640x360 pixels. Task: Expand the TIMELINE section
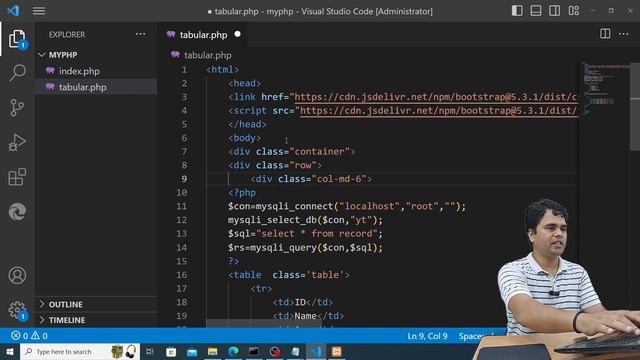coord(67,320)
